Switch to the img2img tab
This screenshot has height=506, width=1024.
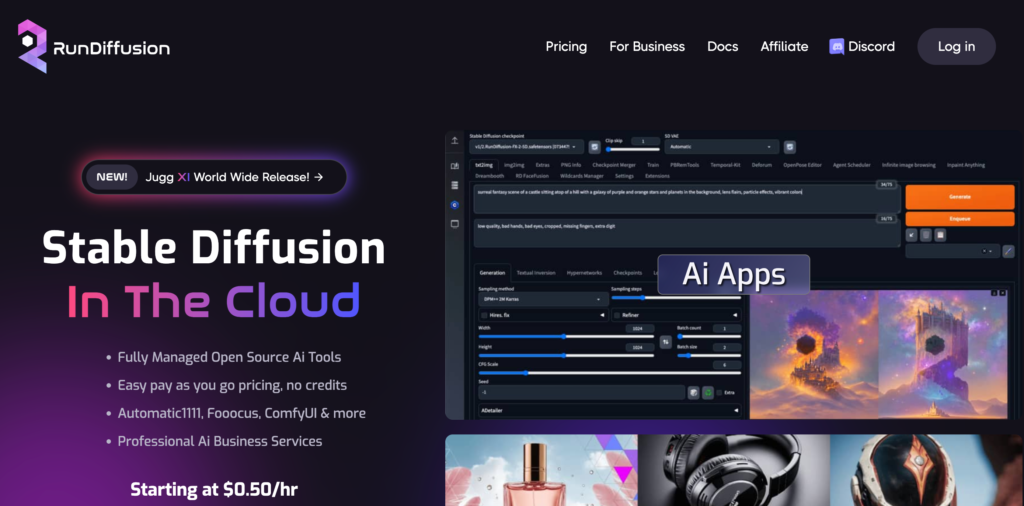click(x=514, y=165)
